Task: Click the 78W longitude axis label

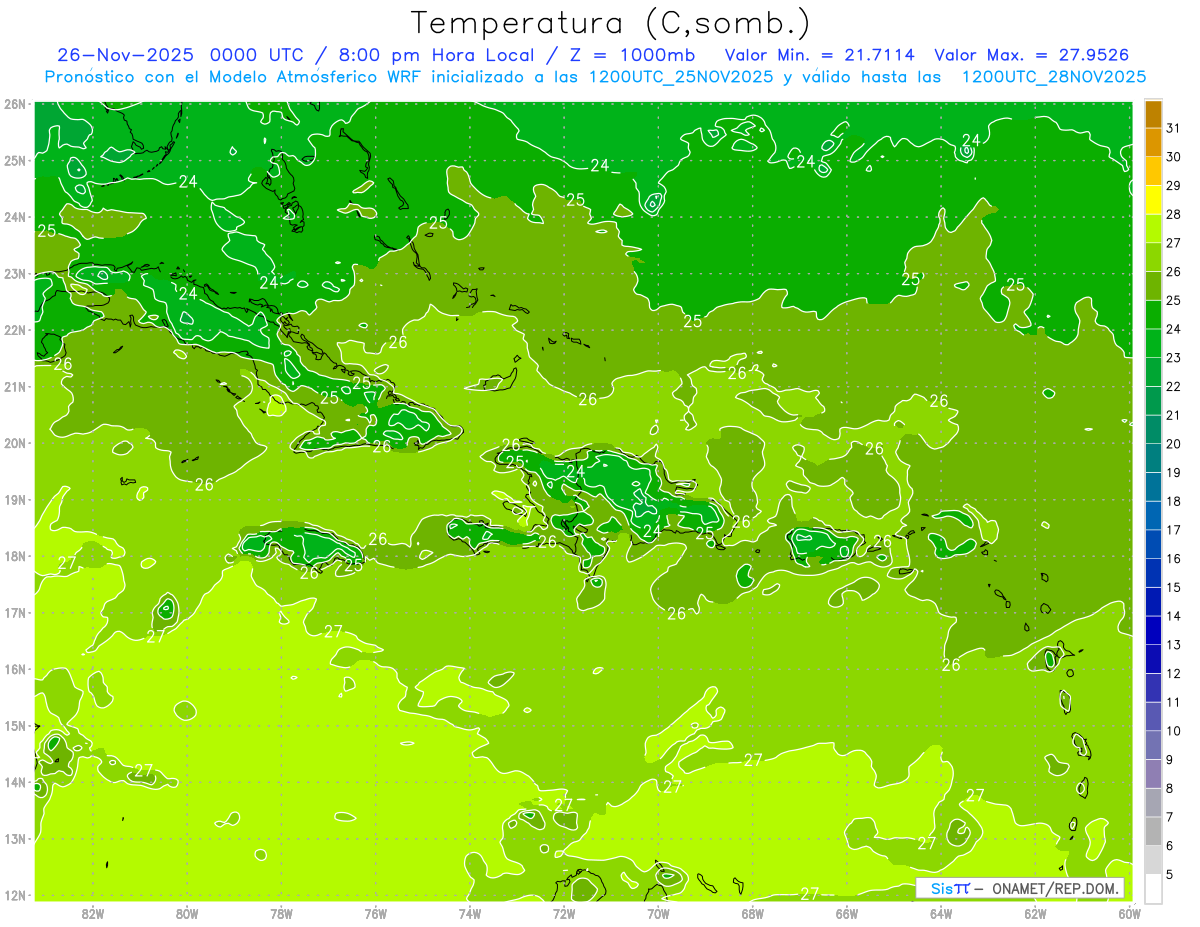Action: click(281, 913)
